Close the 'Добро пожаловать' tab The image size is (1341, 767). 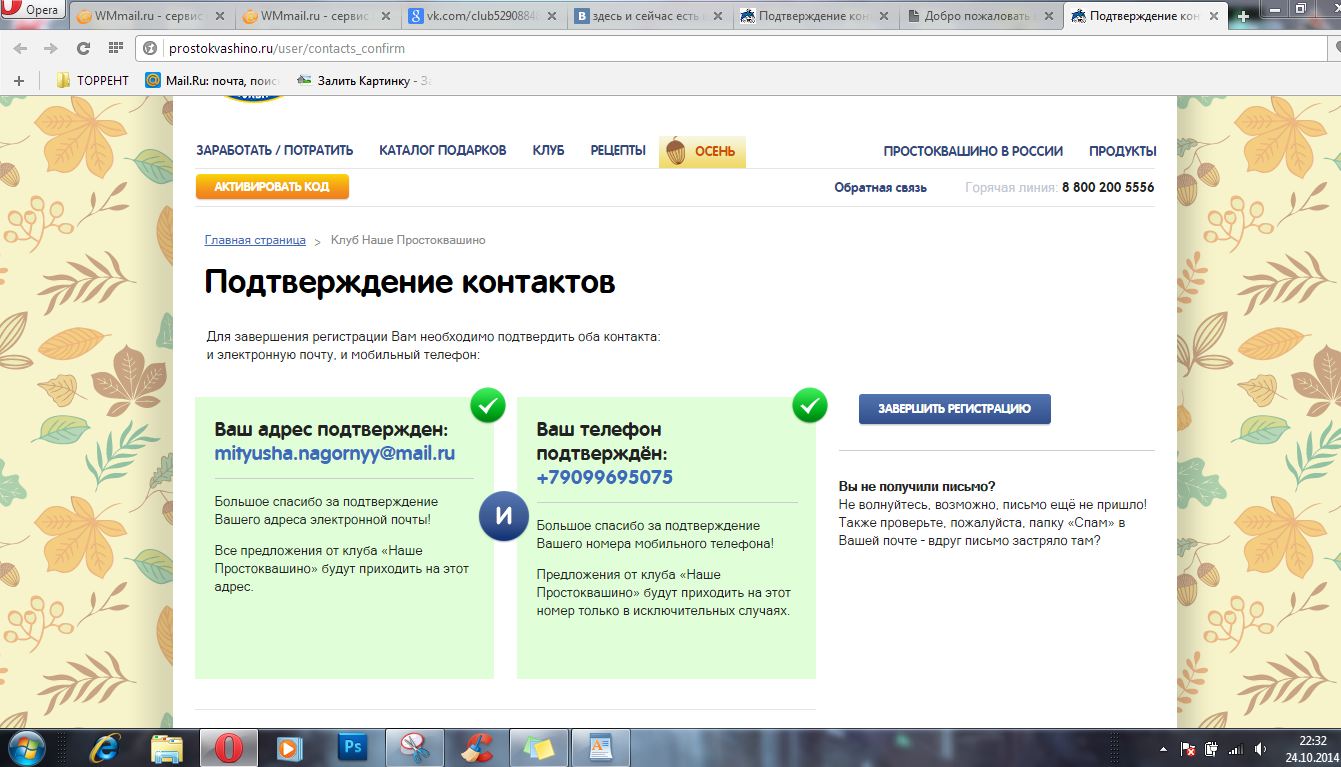click(1047, 16)
